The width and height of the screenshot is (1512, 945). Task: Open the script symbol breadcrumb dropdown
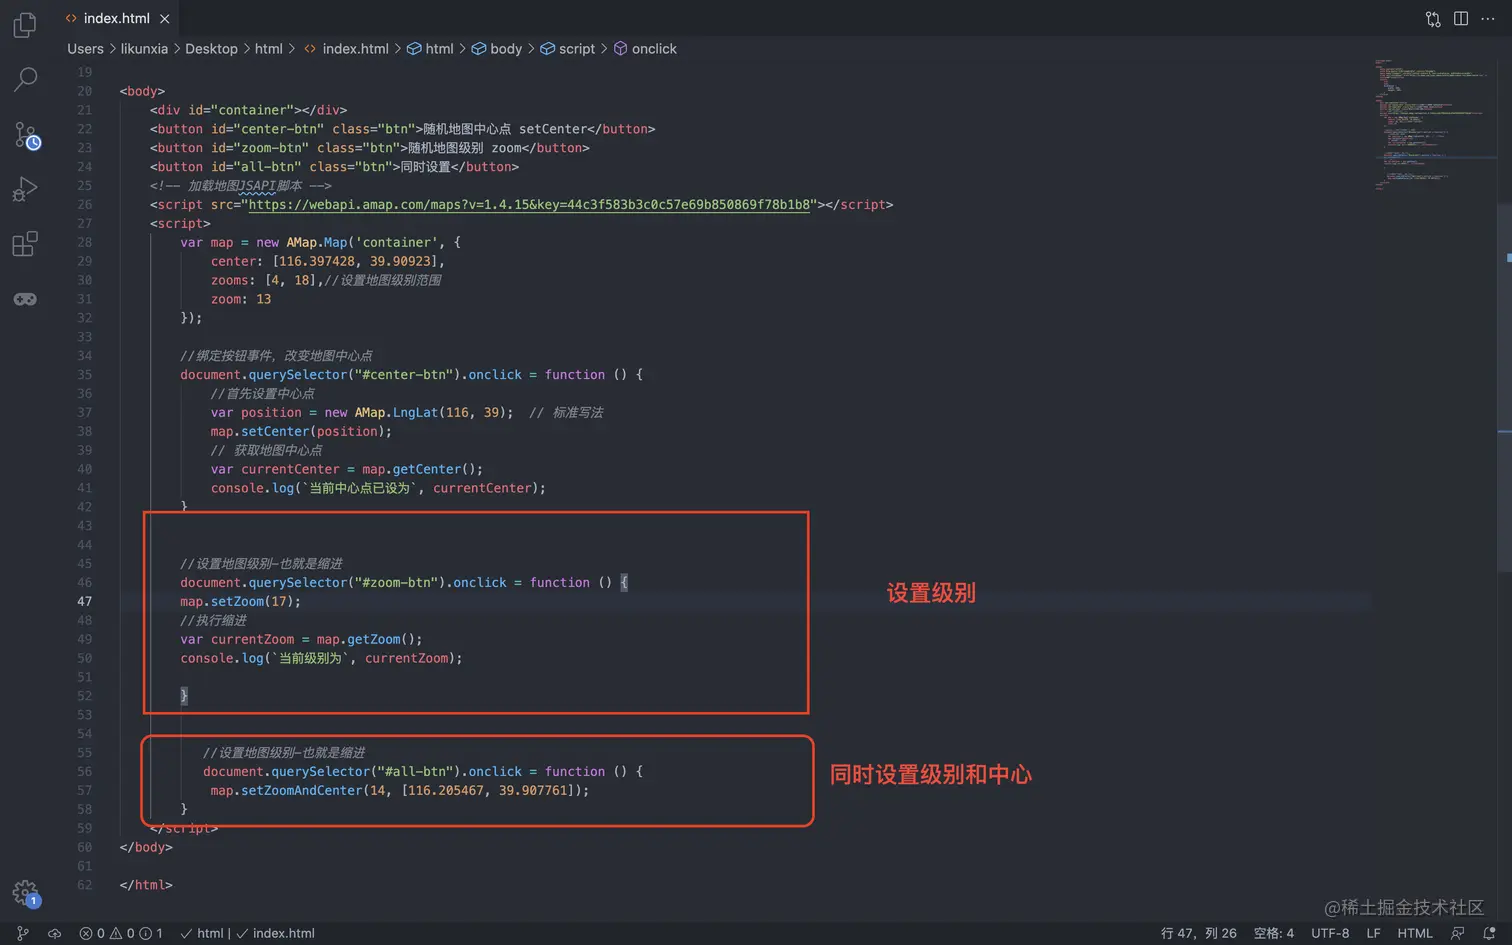567,49
